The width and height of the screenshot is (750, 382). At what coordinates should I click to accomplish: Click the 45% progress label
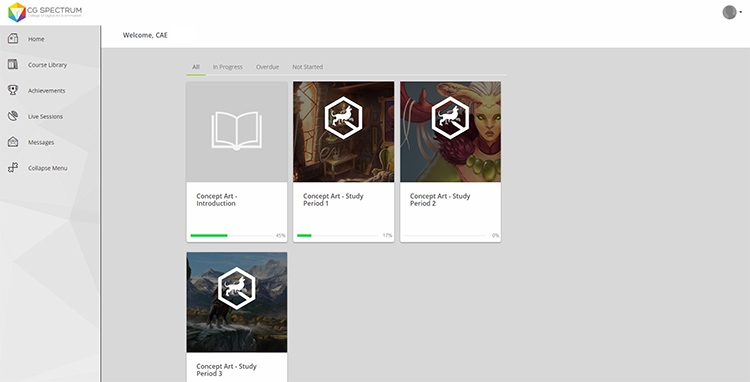tap(280, 236)
